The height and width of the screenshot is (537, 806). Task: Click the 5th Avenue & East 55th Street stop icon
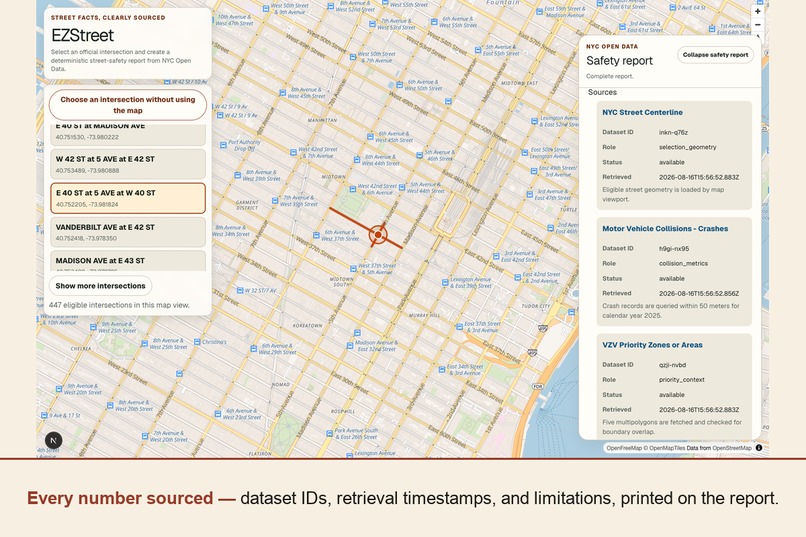478,50
